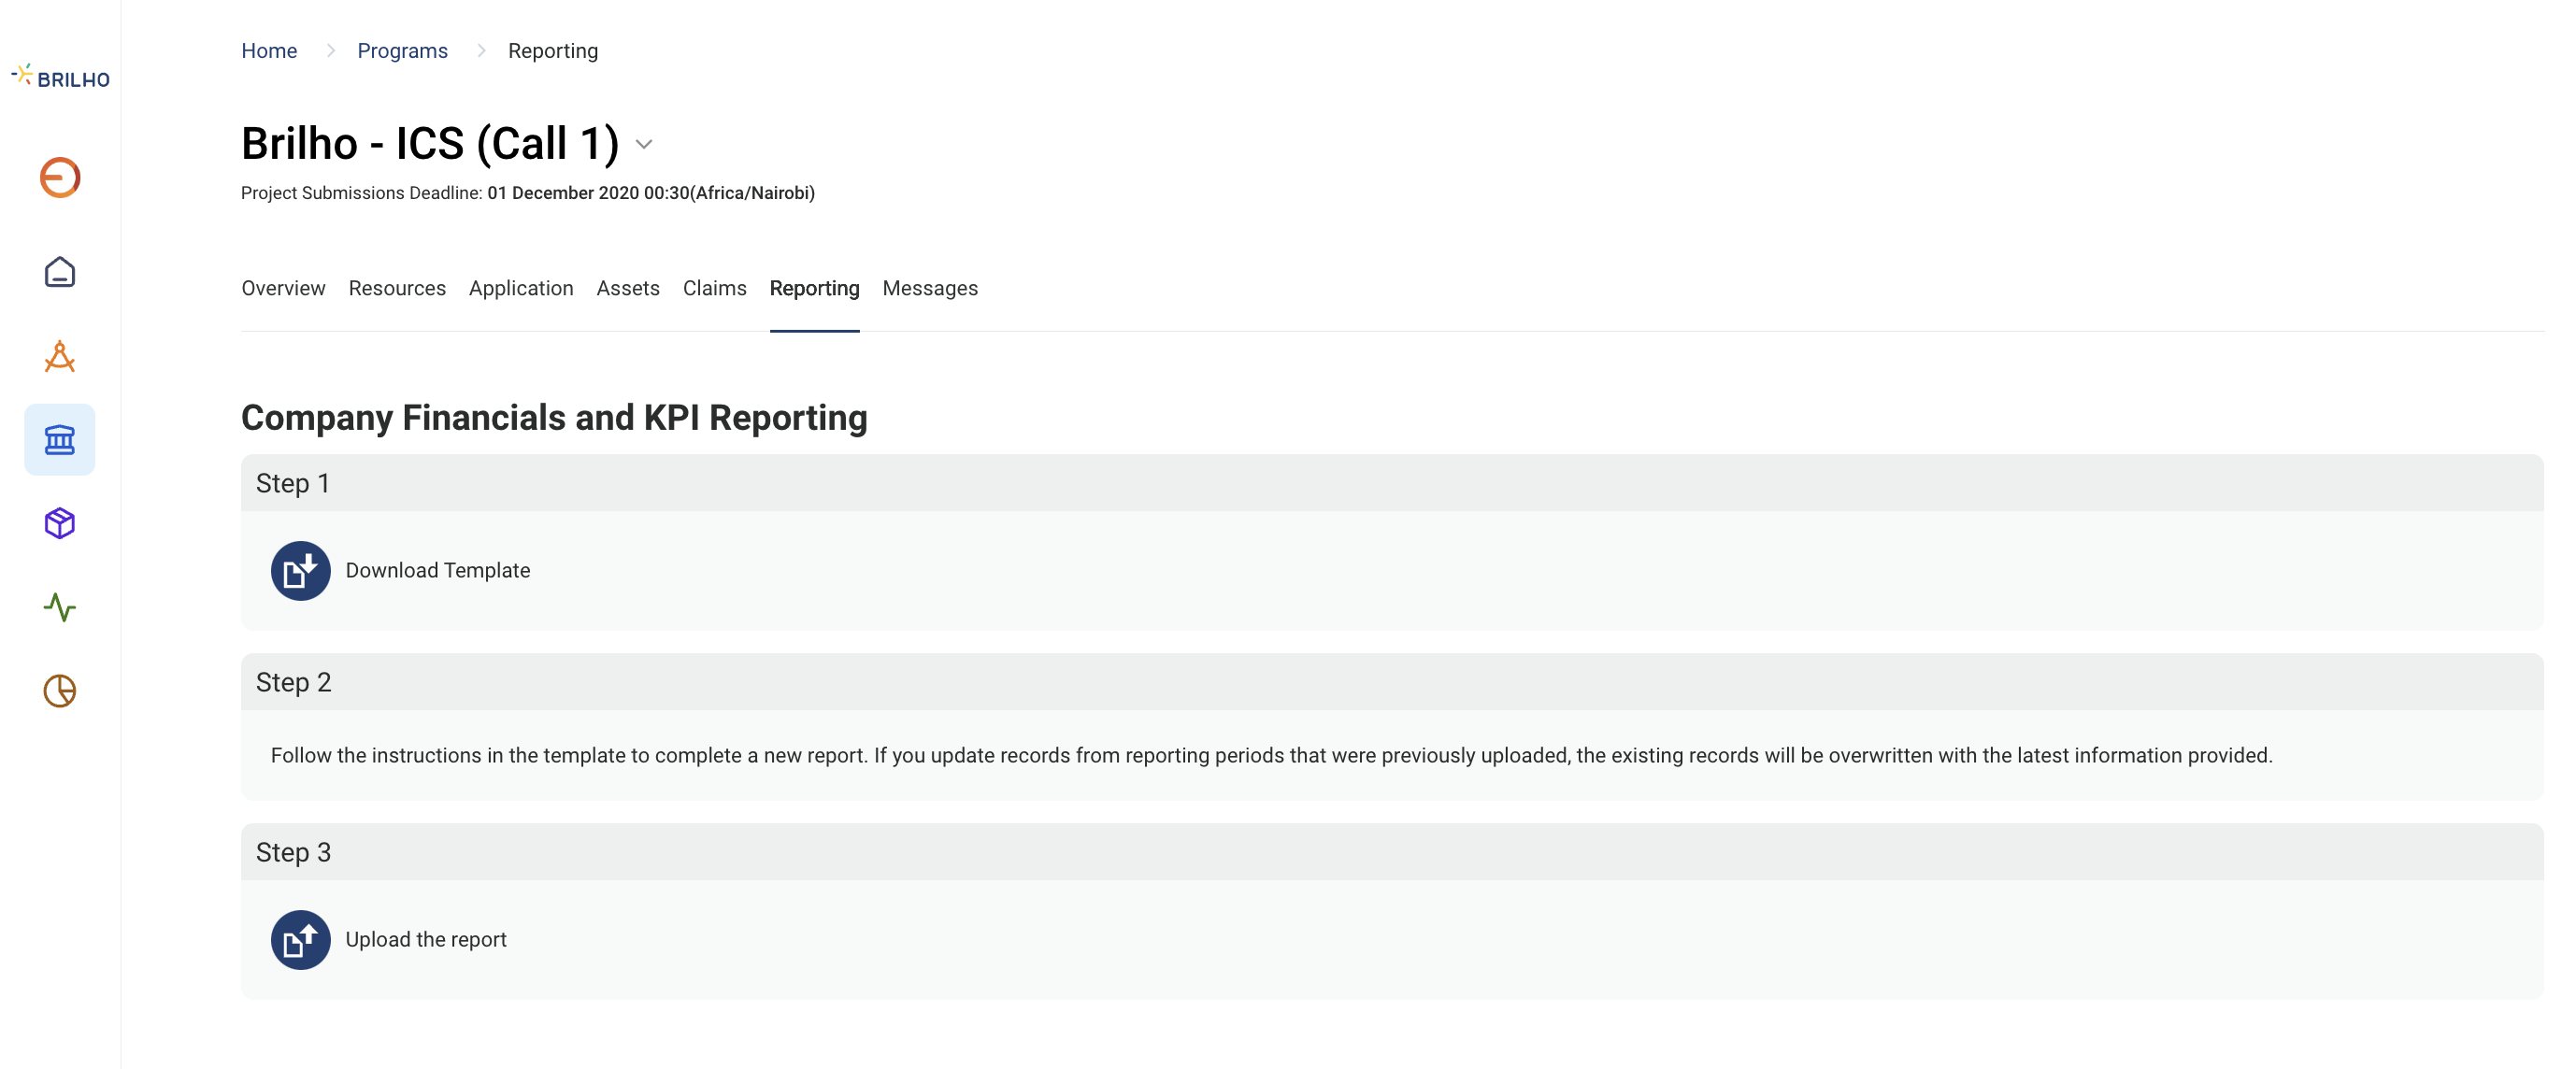Expand the program selector chevron beside Brilho - ICS (Call 1)
The height and width of the screenshot is (1069, 2576).
[644, 144]
